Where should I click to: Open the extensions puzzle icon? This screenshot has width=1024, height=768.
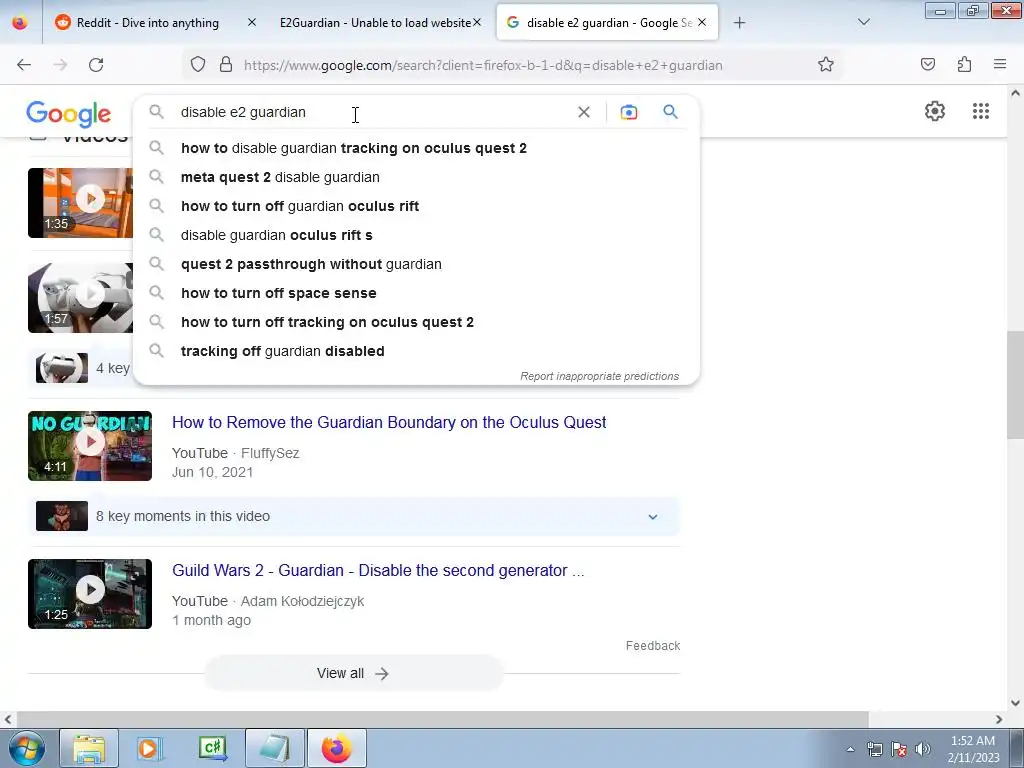click(x=964, y=65)
